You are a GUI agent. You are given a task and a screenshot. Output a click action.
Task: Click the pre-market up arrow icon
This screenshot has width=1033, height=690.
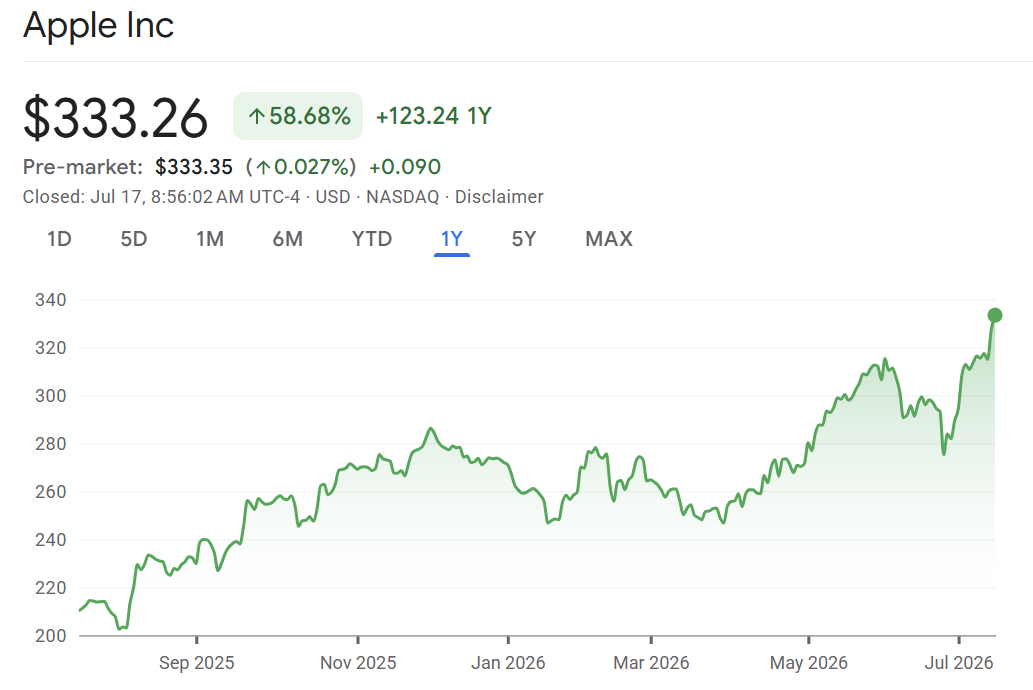coord(264,167)
